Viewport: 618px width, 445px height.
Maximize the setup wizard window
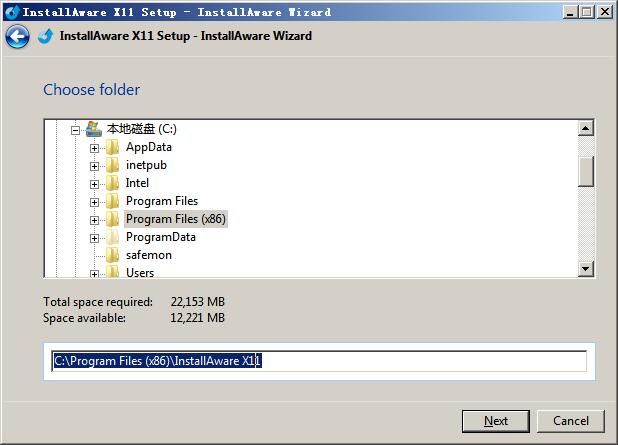[x=587, y=12]
